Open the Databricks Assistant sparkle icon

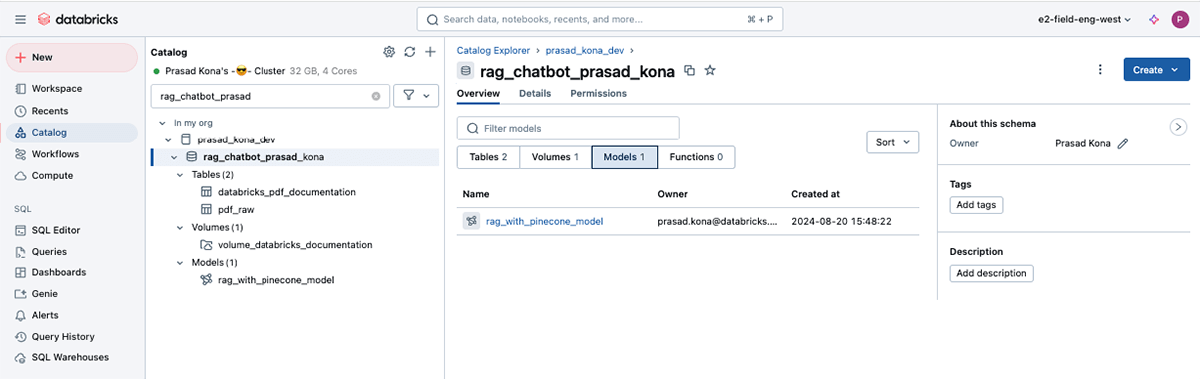[x=1153, y=19]
